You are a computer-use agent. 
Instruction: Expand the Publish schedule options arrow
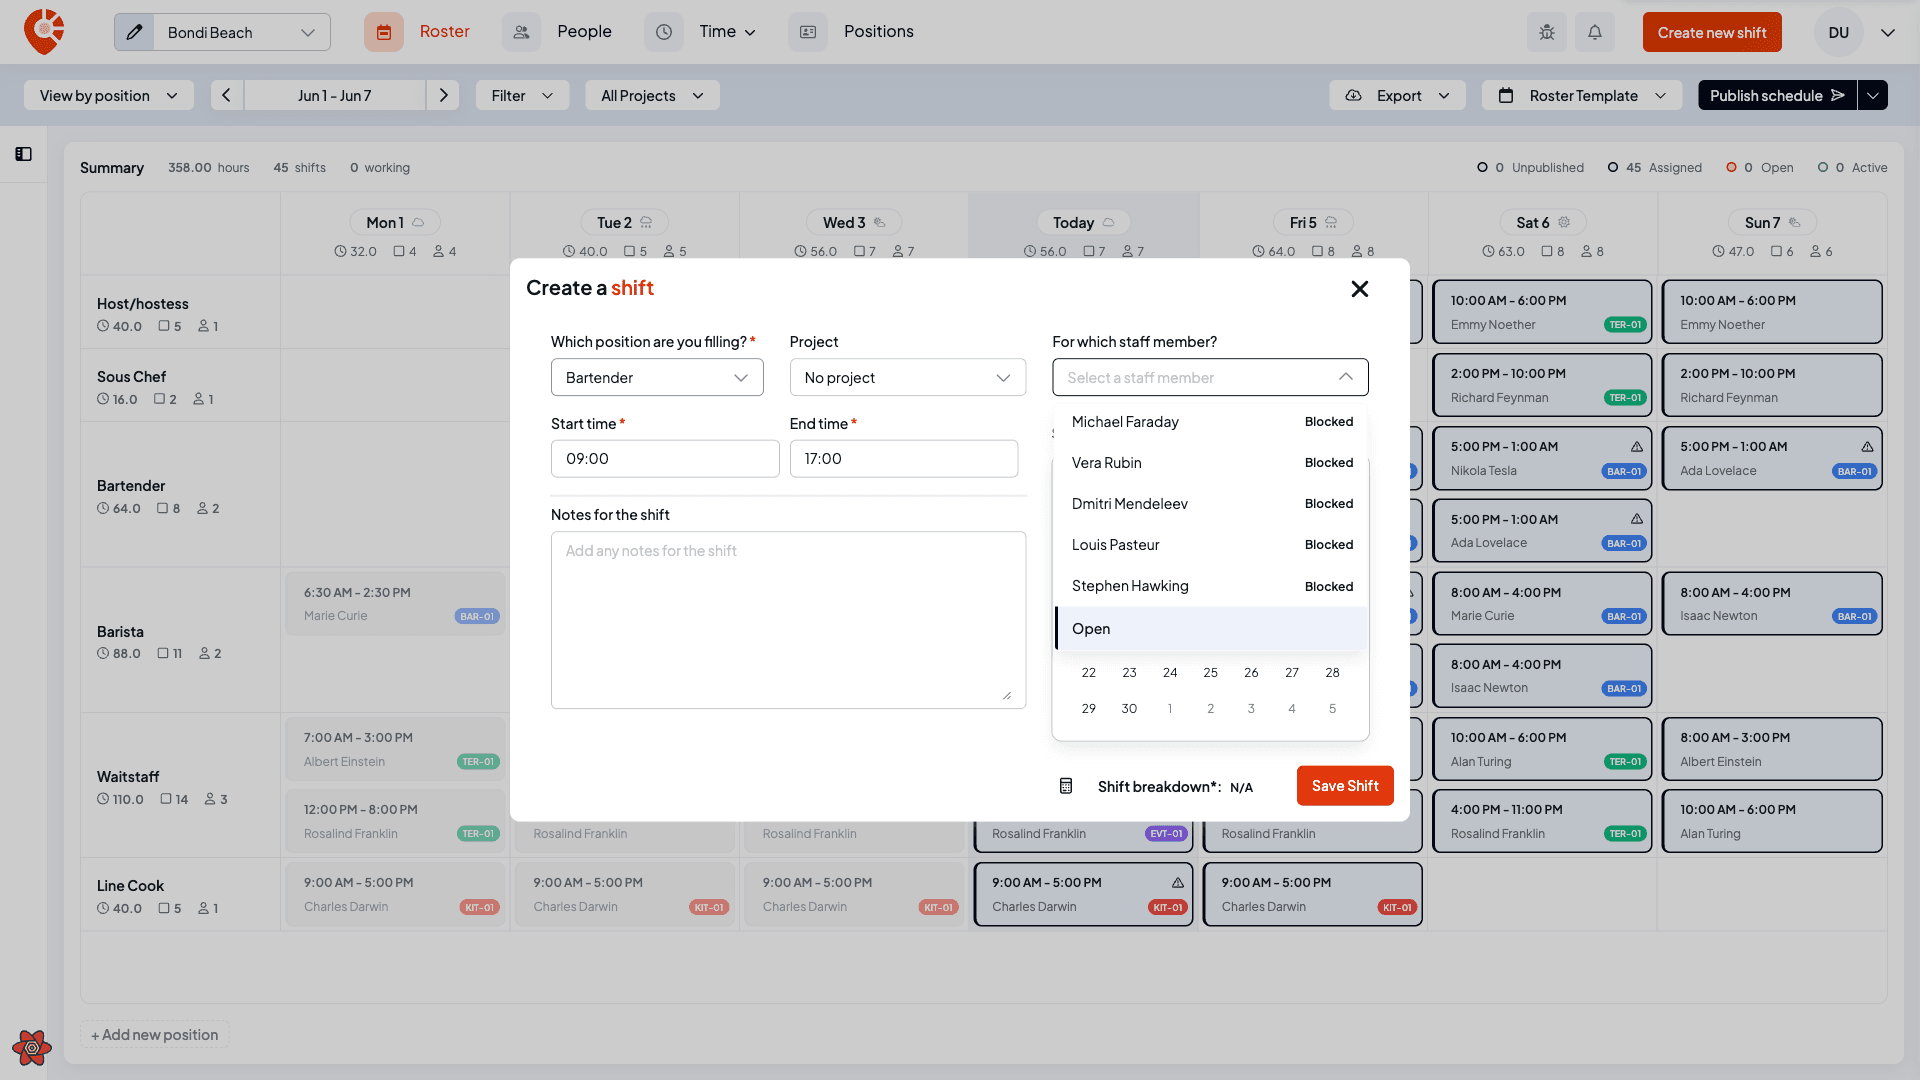click(1872, 95)
